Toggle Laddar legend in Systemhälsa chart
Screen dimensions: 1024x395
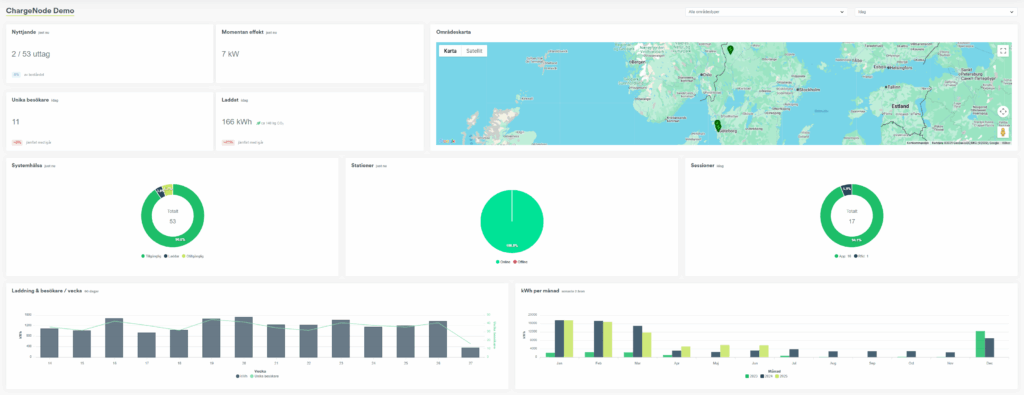172,256
